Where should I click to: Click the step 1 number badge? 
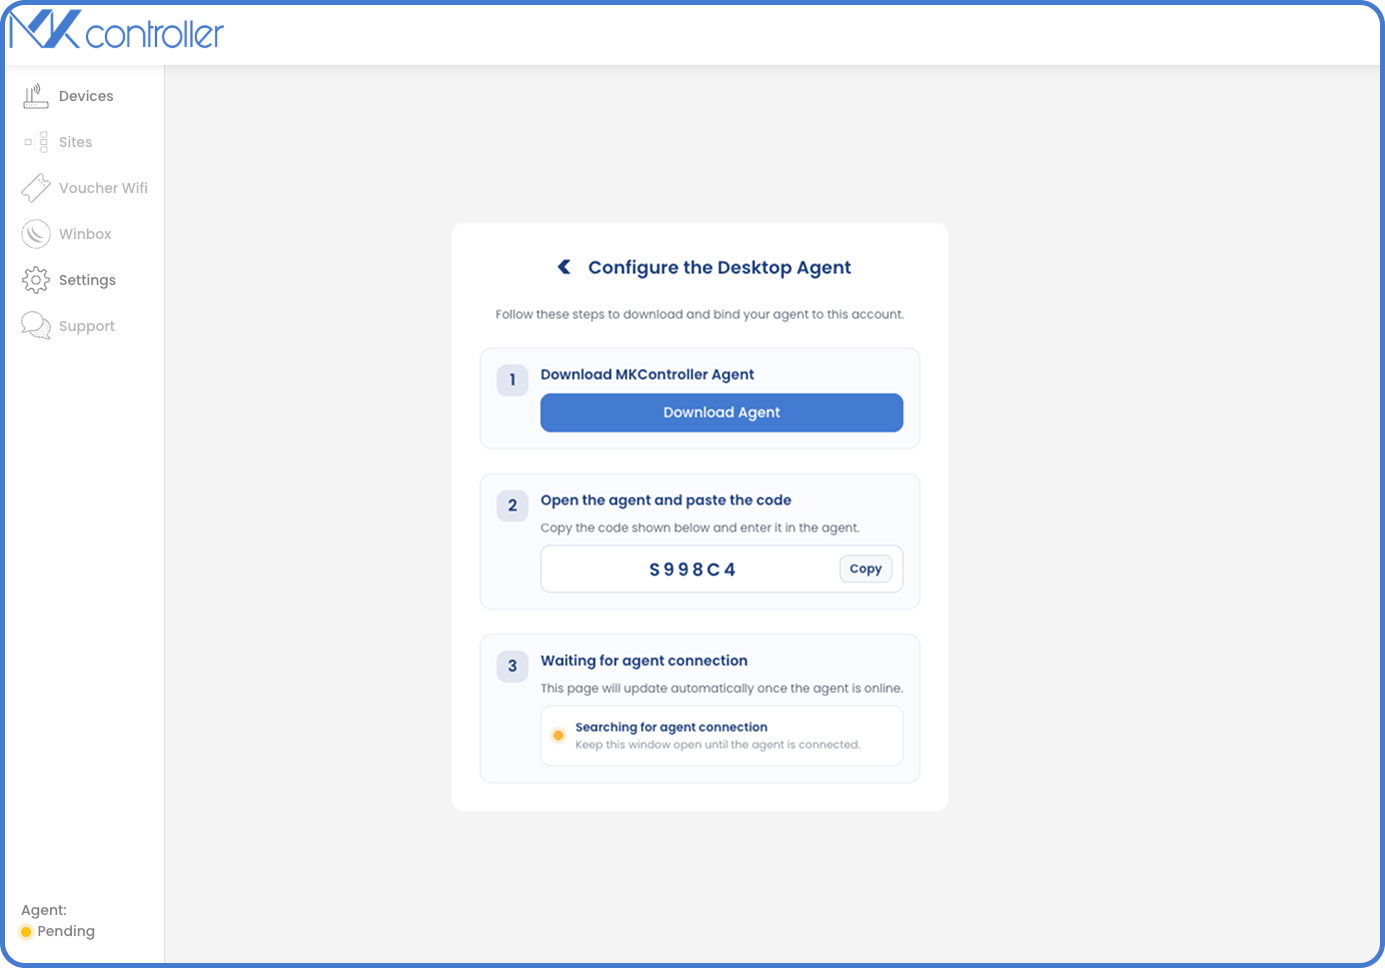click(512, 380)
